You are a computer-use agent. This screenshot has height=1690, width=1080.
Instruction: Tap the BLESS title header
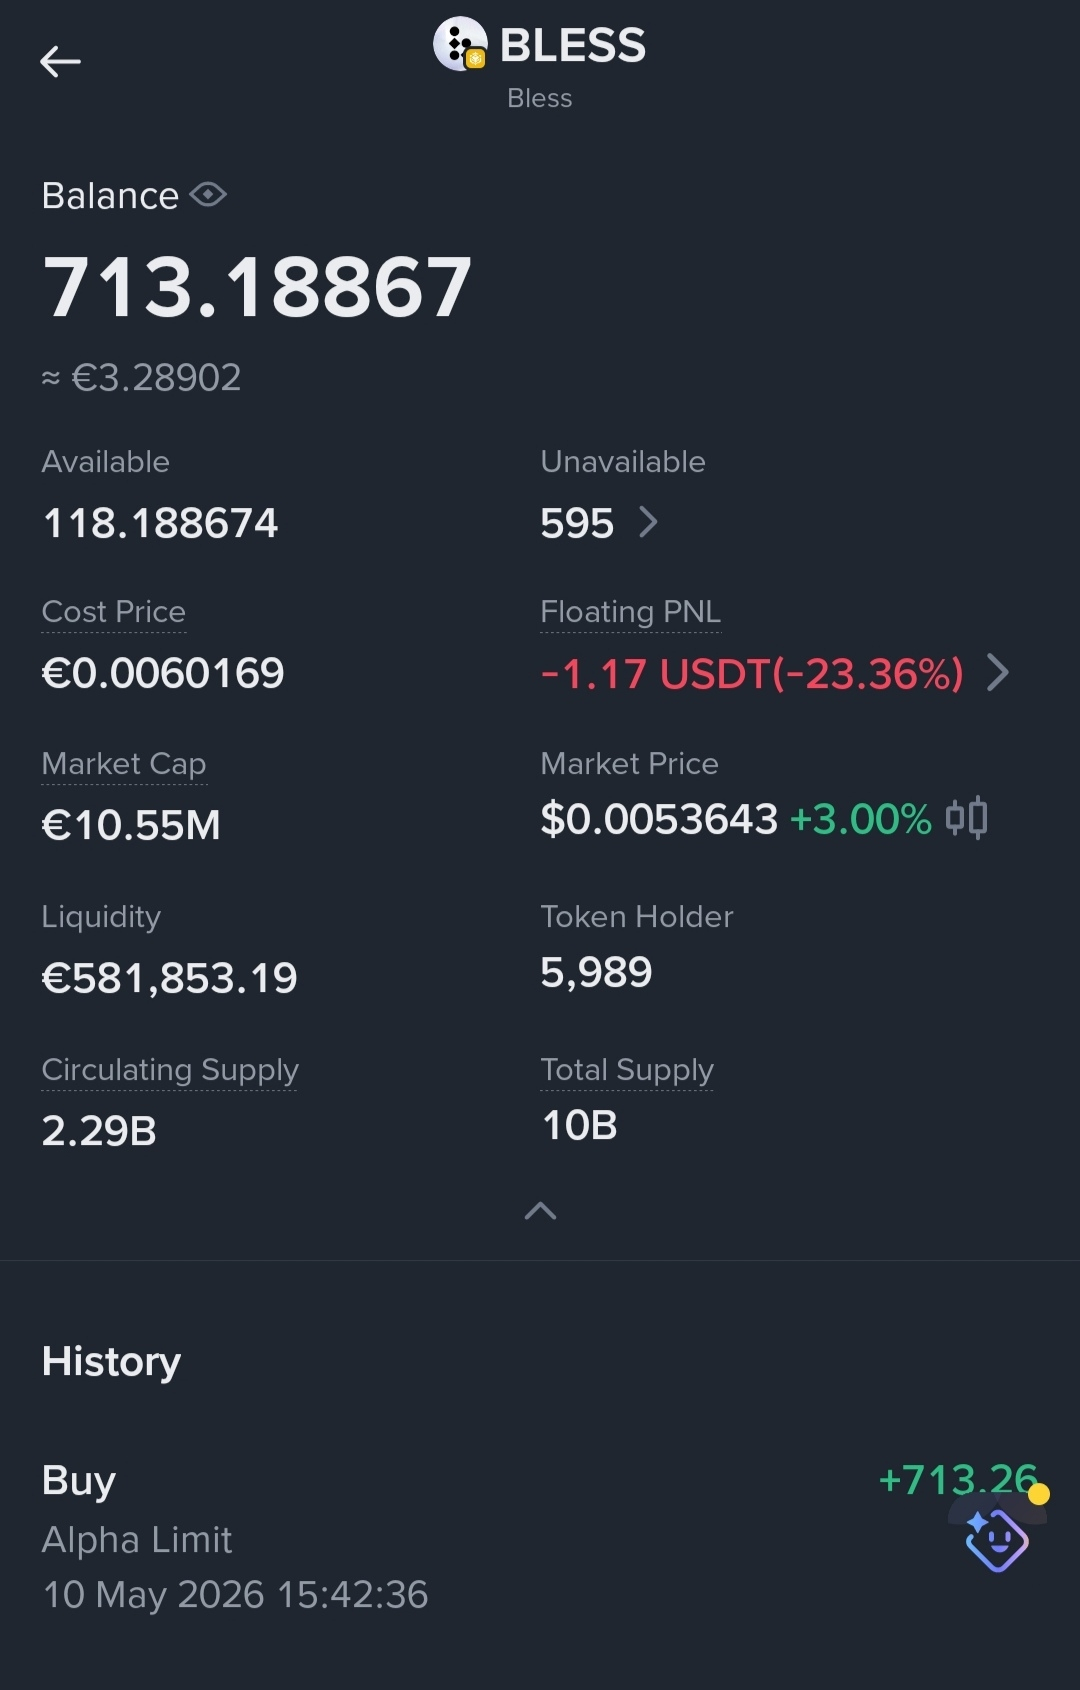pos(573,46)
